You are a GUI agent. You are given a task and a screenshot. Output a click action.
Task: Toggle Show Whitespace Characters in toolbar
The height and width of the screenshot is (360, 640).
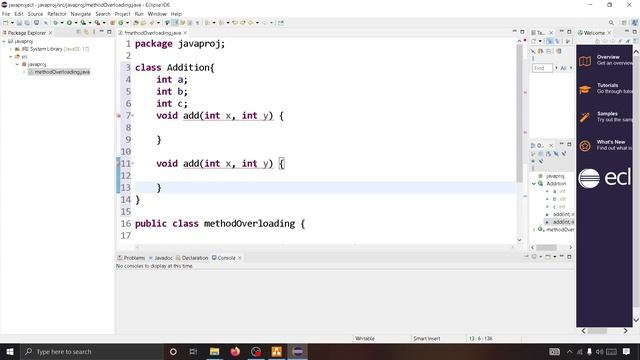pyautogui.click(x=197, y=23)
